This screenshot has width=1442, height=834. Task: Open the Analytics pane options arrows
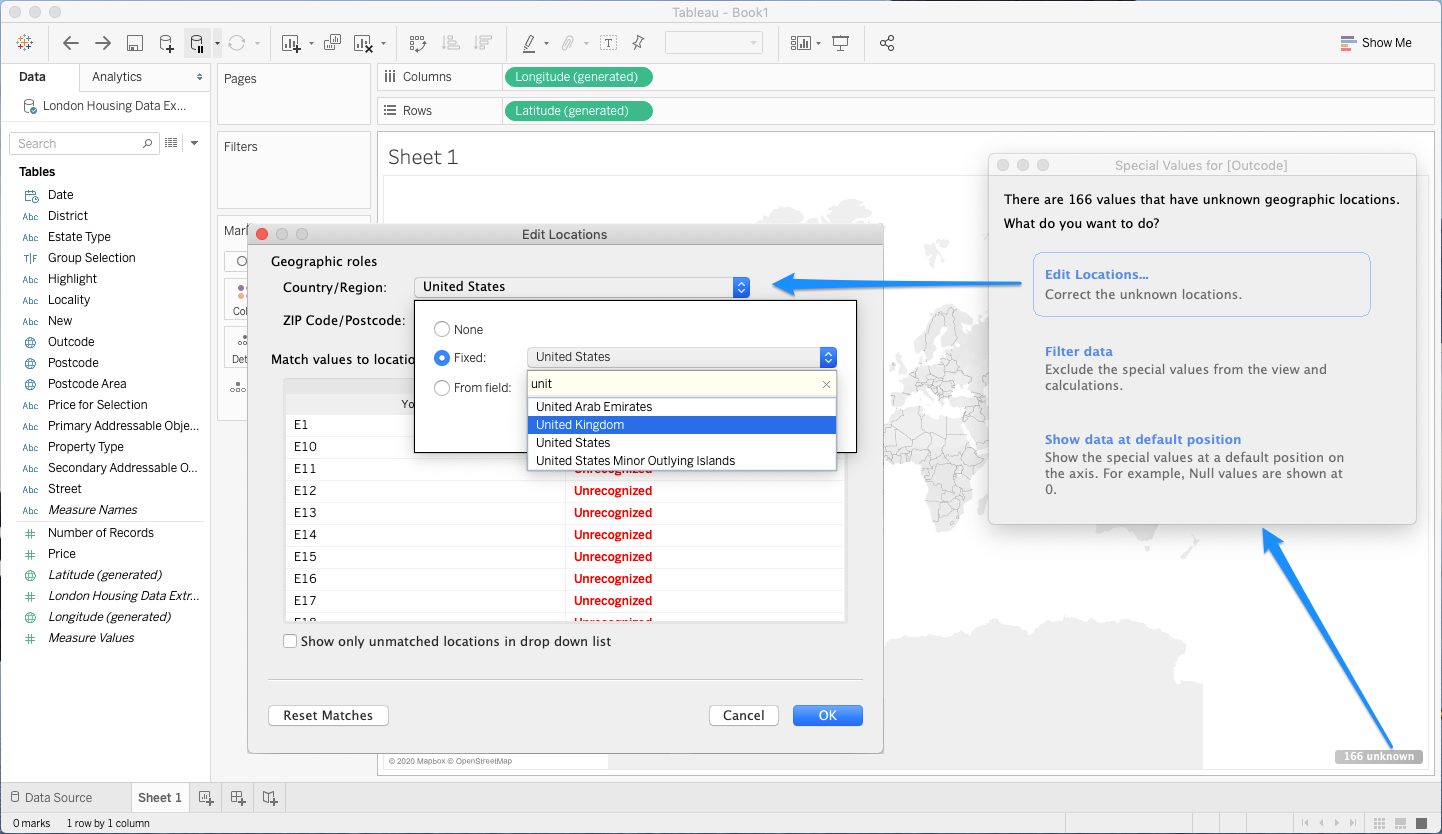(199, 77)
